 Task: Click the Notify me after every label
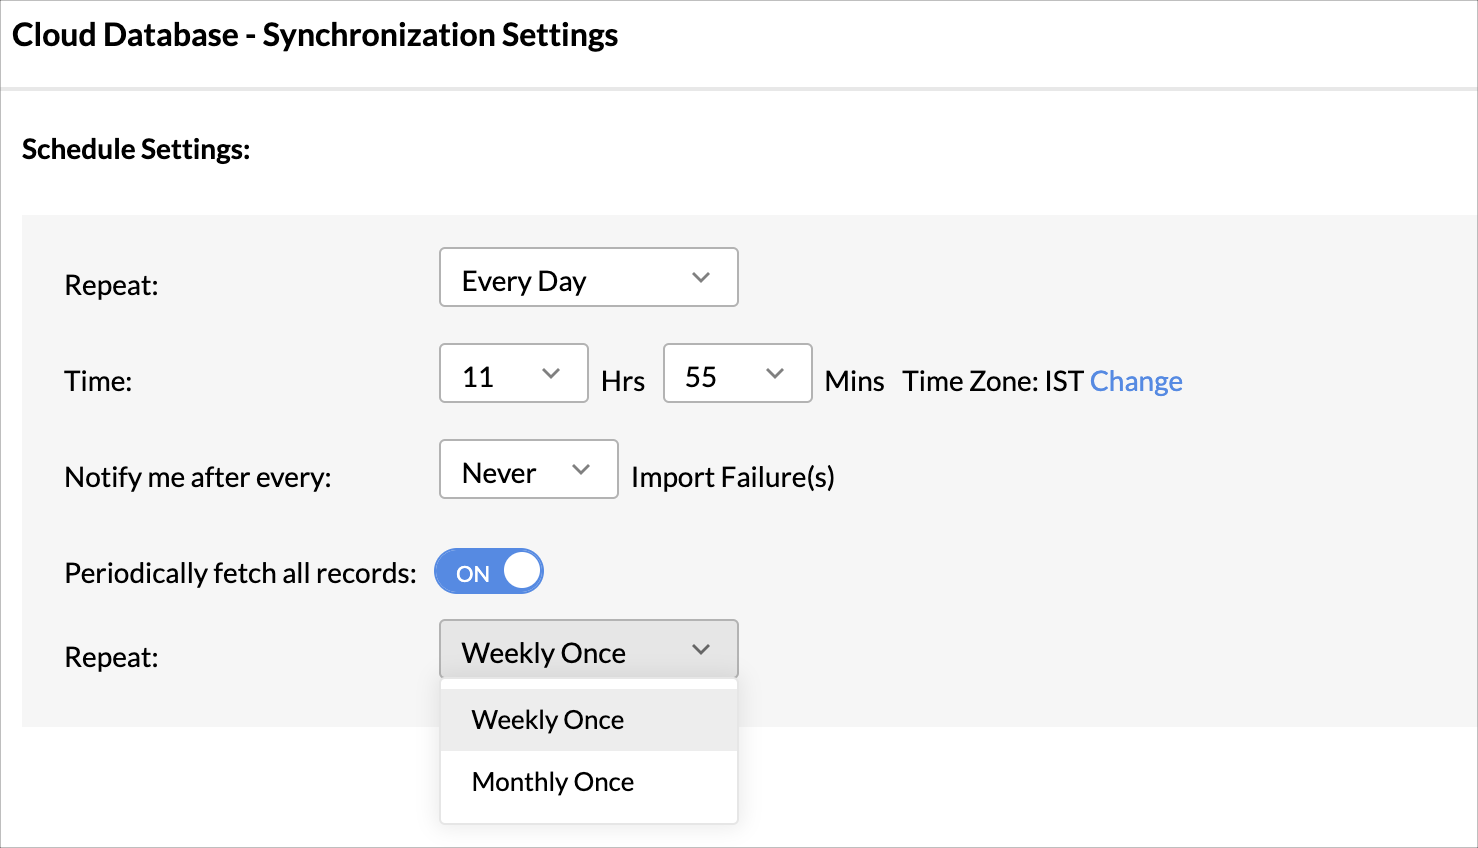[x=198, y=477]
